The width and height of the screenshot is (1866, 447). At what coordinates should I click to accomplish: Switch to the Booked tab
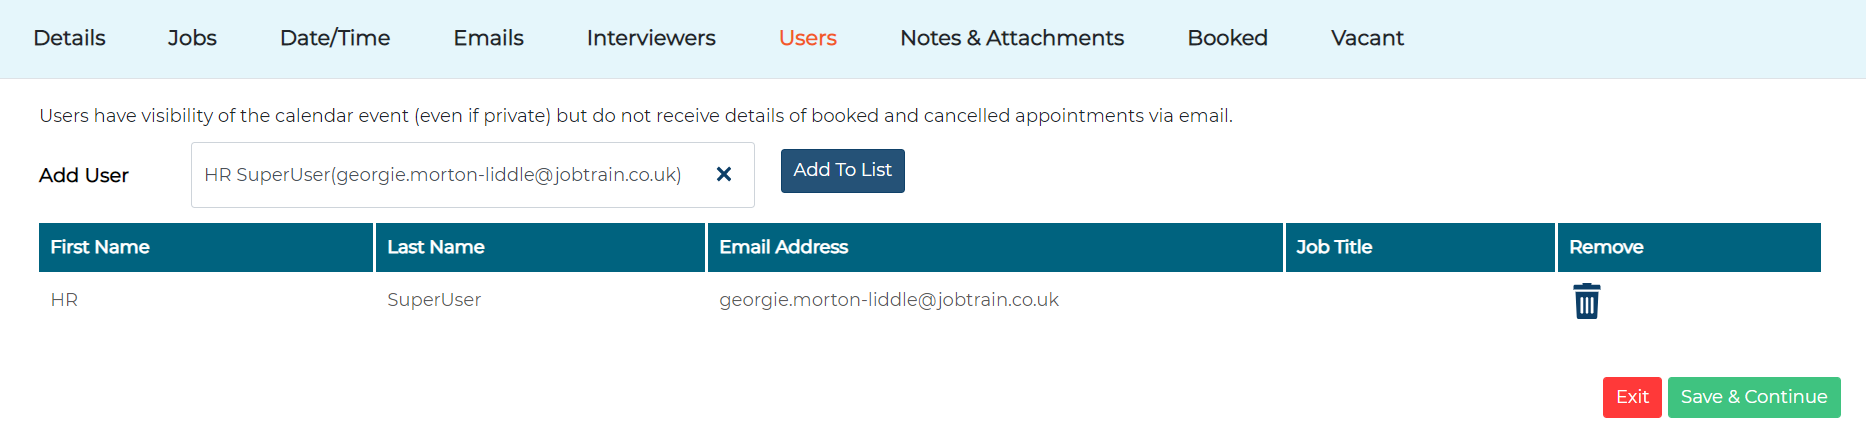1227,38
